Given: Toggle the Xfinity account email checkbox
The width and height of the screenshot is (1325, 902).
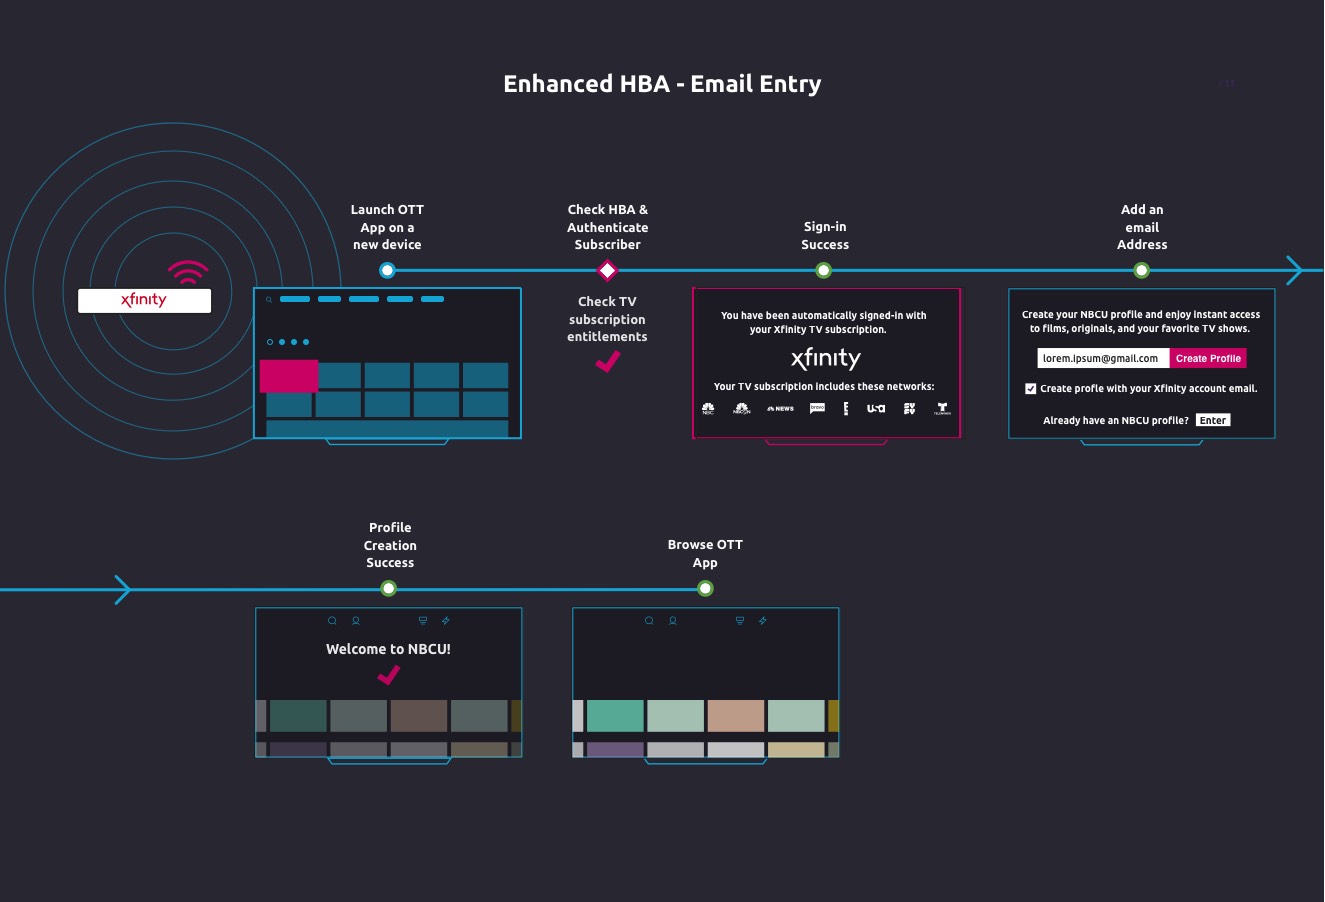Looking at the screenshot, I should [x=1030, y=389].
